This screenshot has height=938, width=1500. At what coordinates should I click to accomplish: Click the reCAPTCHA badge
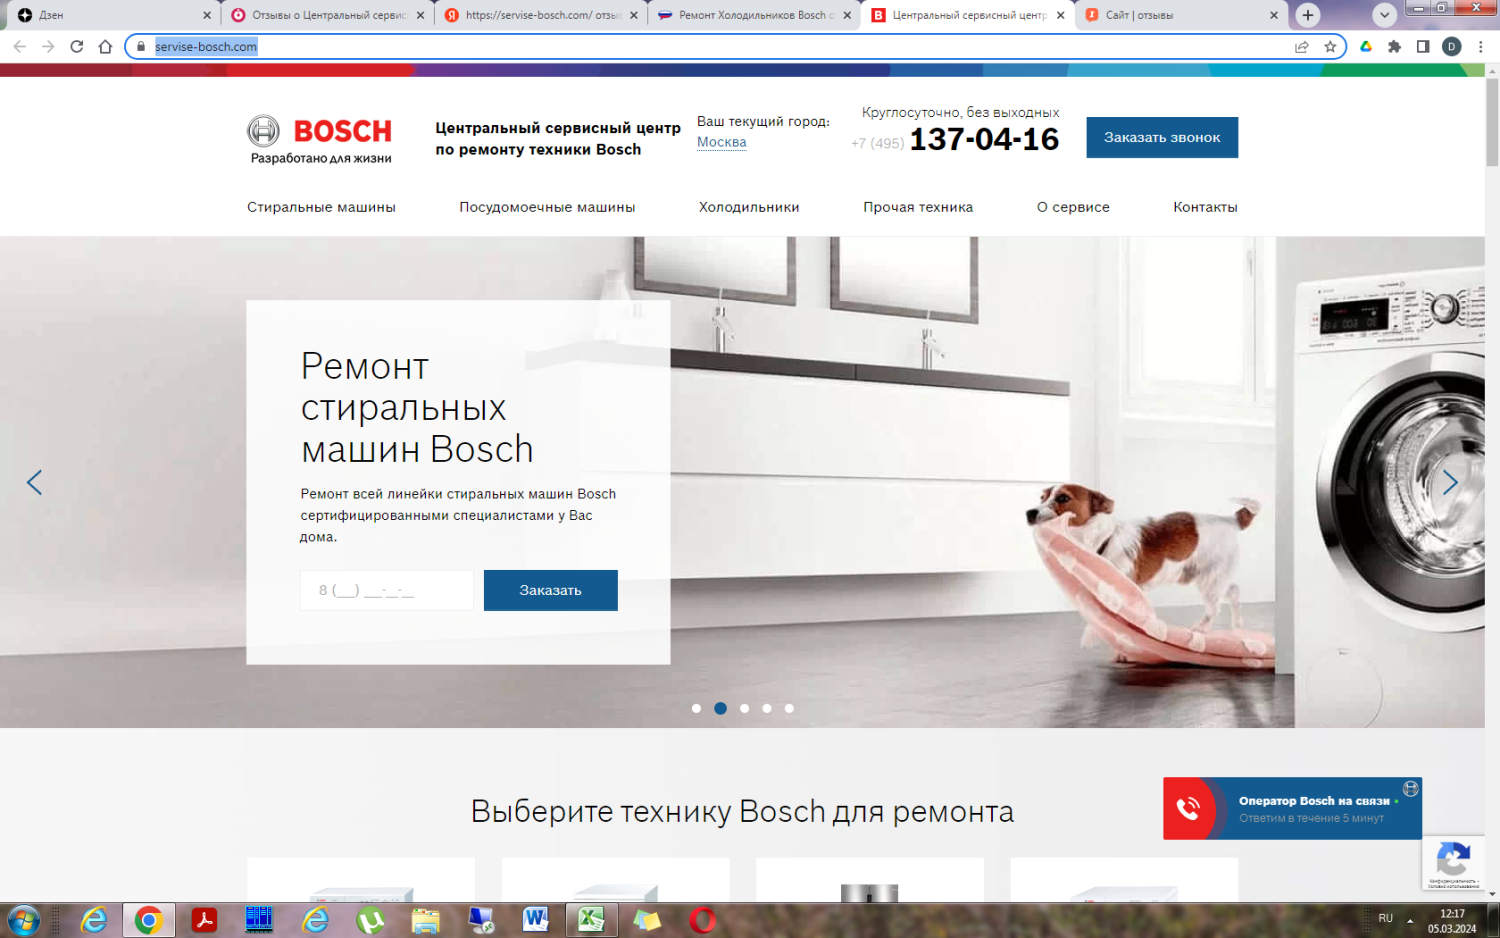click(1453, 862)
